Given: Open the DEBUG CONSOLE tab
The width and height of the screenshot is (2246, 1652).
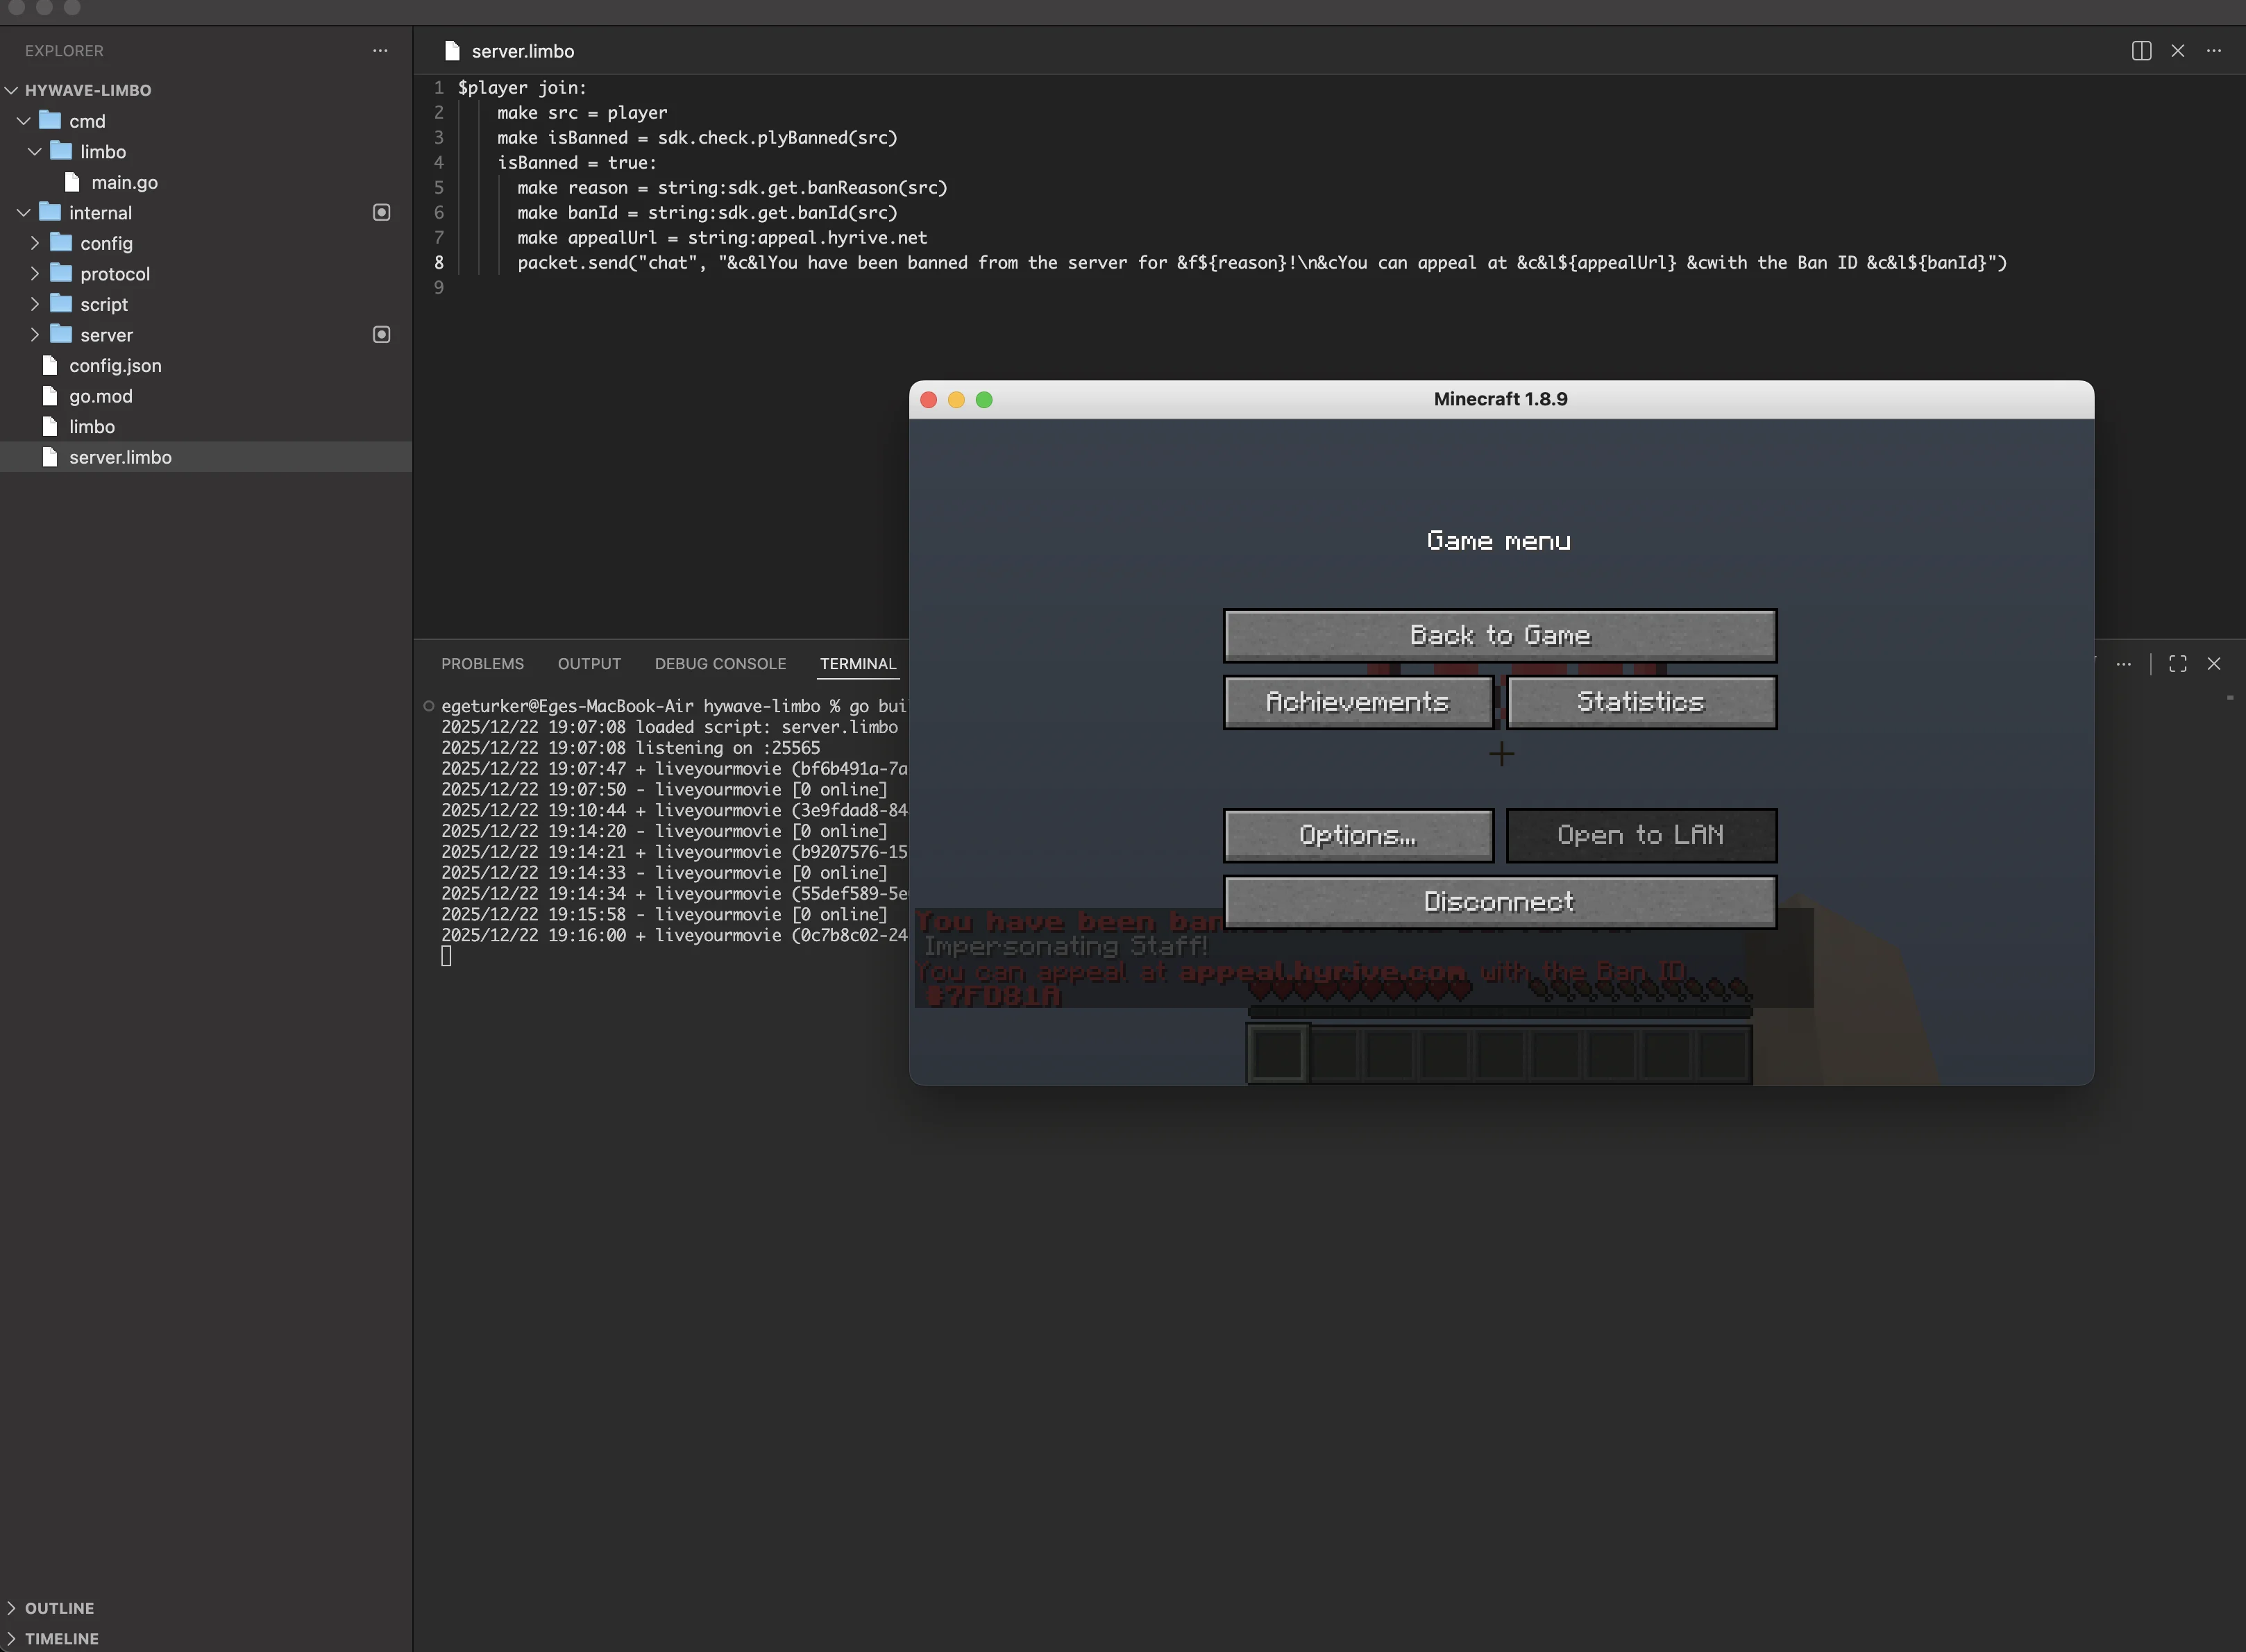Looking at the screenshot, I should 720,664.
